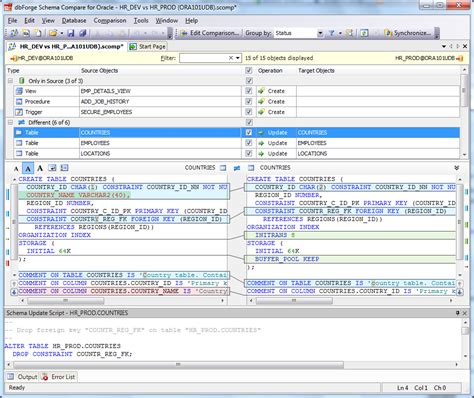The height and width of the screenshot is (398, 474).
Task: Open the Help menu
Action: click(191, 21)
